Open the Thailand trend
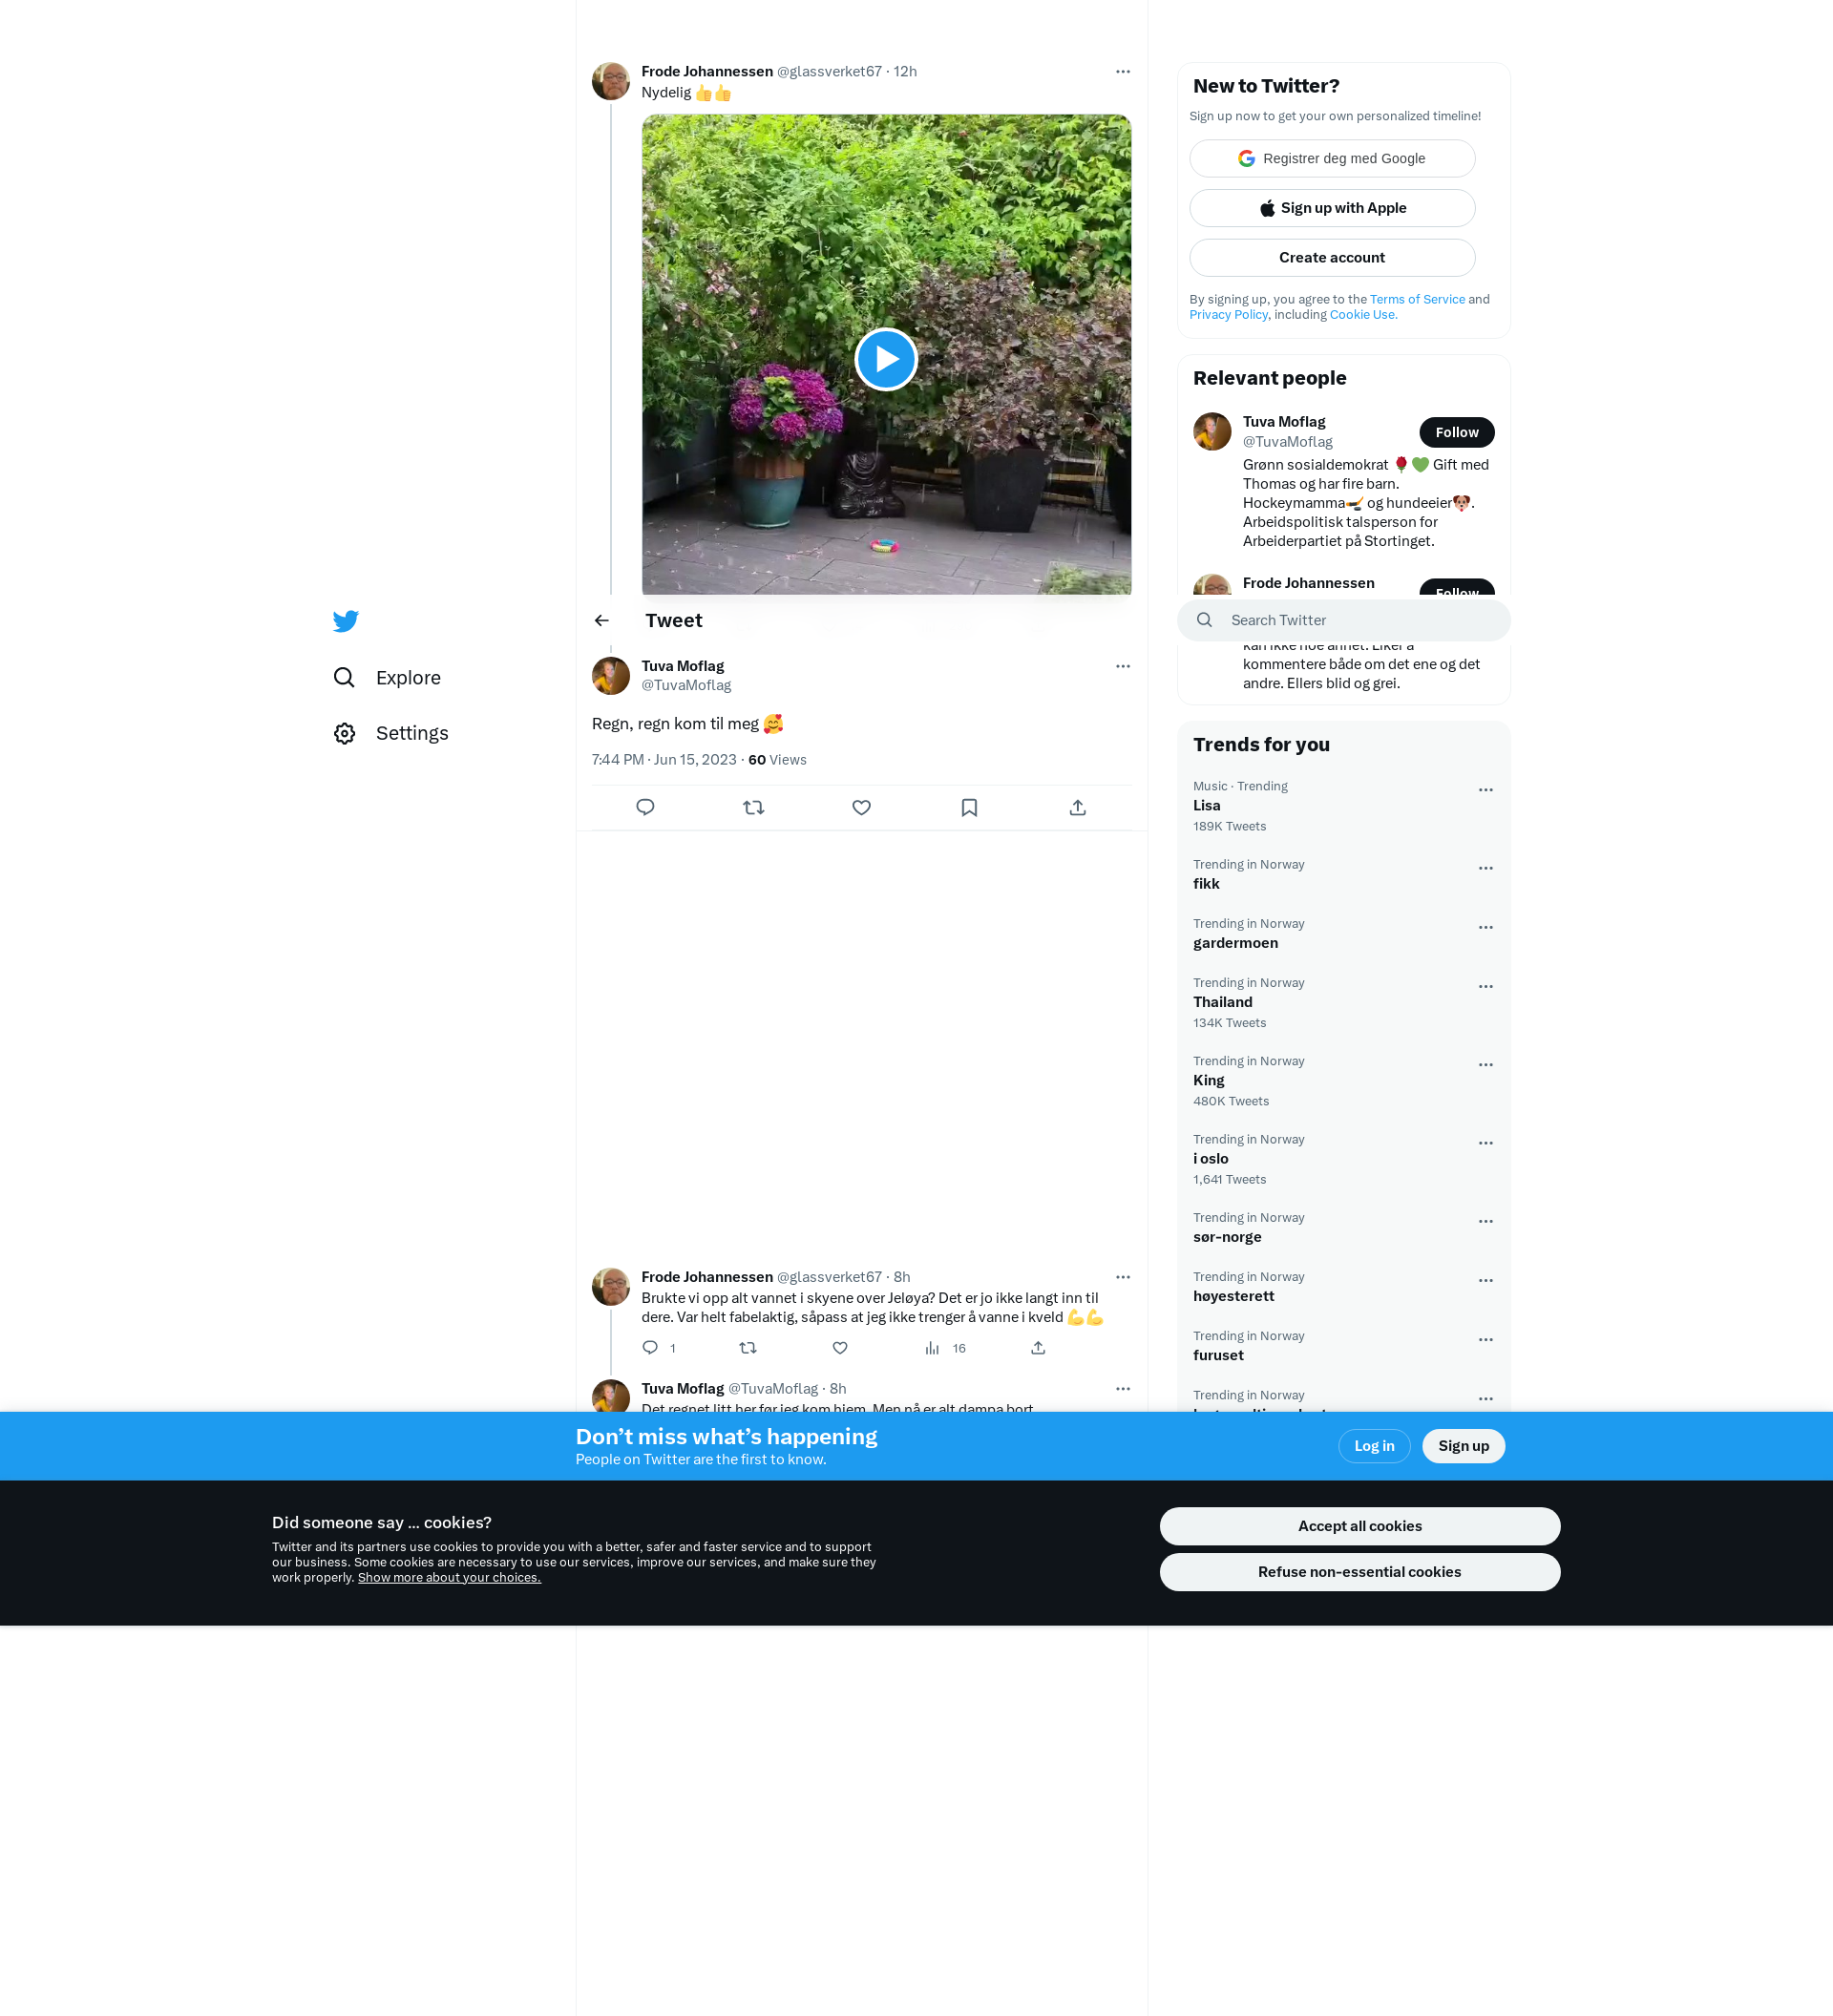Screen dimensions: 1833x2016 coord(1342,1003)
